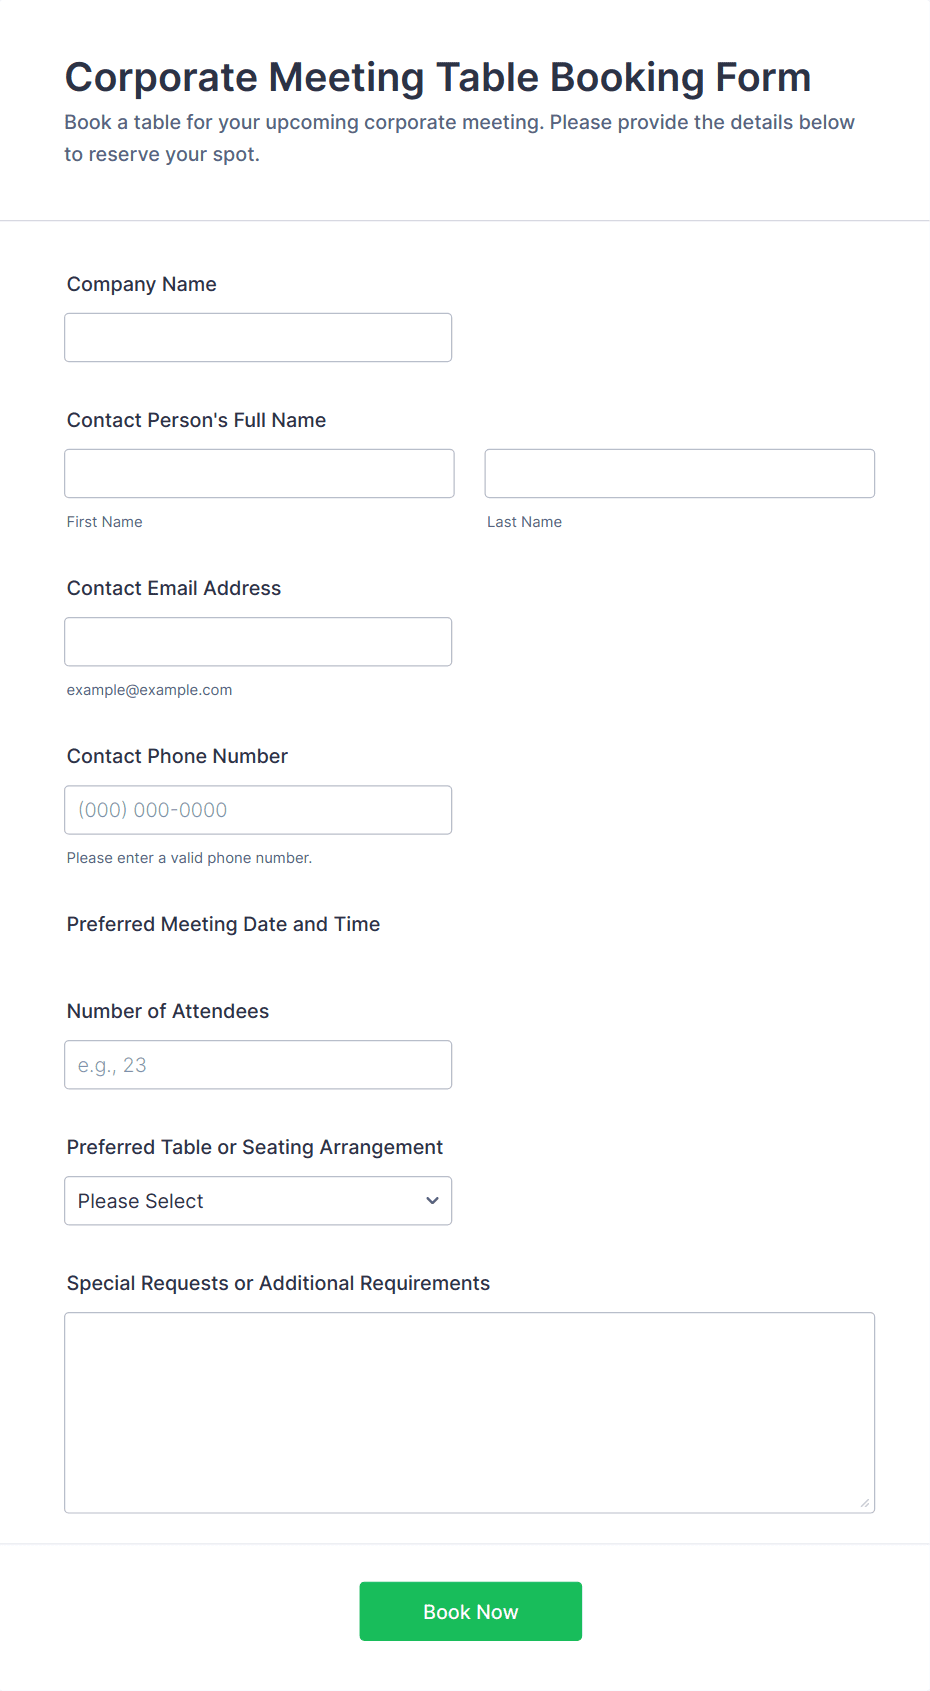Click the Company Name input field
Image resolution: width=930 pixels, height=1691 pixels.
[x=258, y=338]
